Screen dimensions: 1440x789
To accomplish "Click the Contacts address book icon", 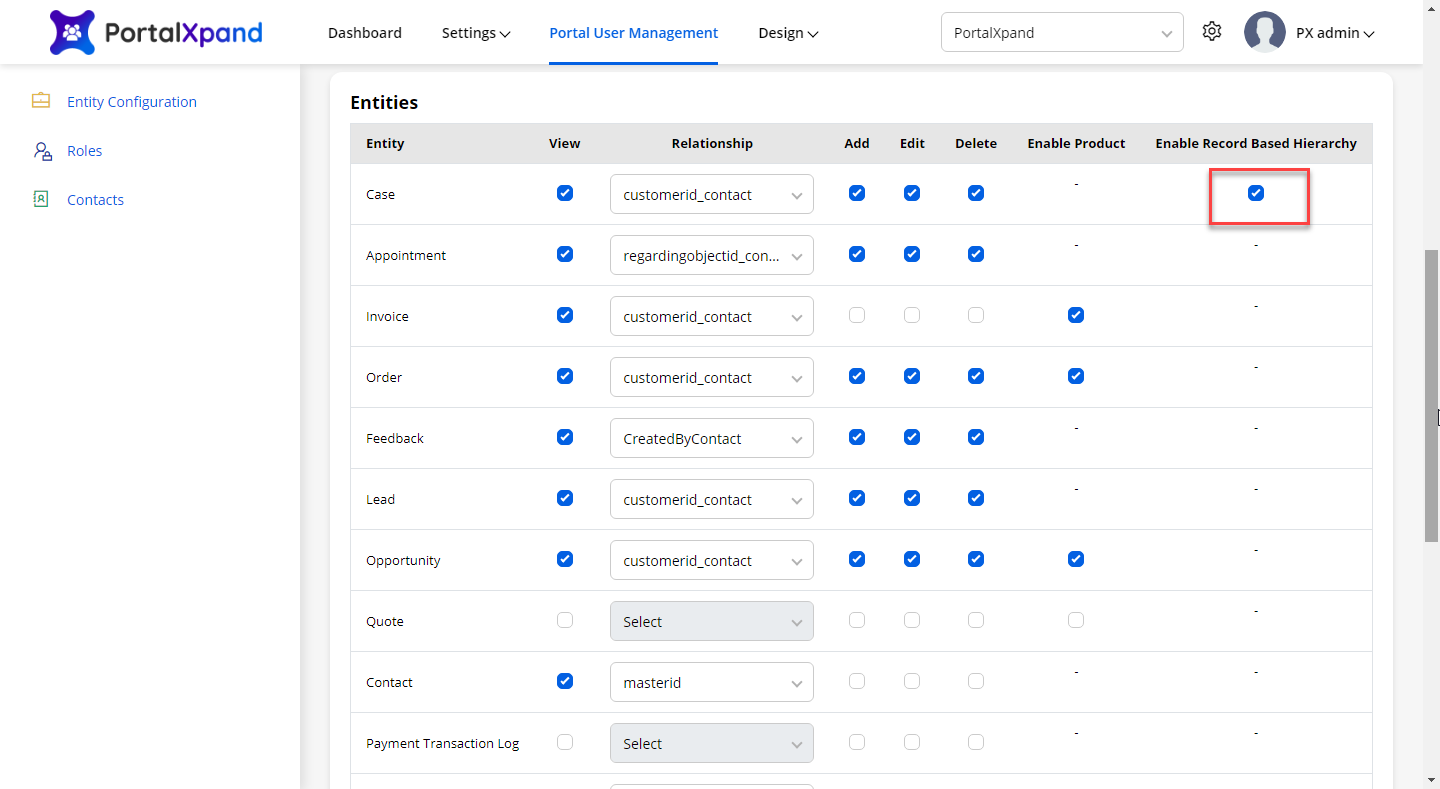I will point(41,199).
